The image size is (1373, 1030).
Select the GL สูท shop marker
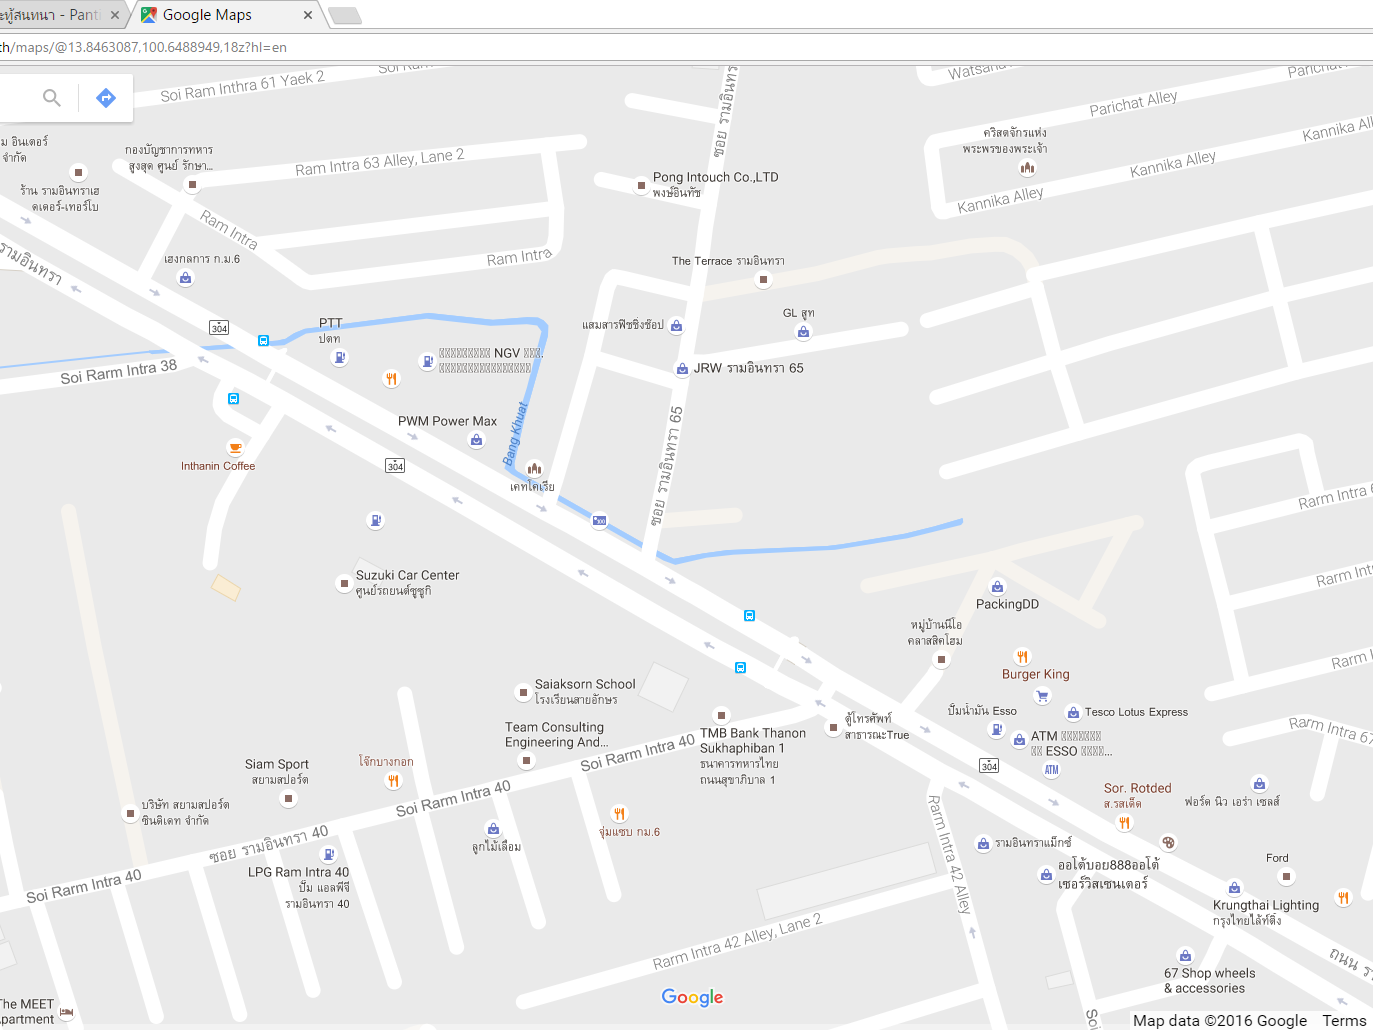803,332
